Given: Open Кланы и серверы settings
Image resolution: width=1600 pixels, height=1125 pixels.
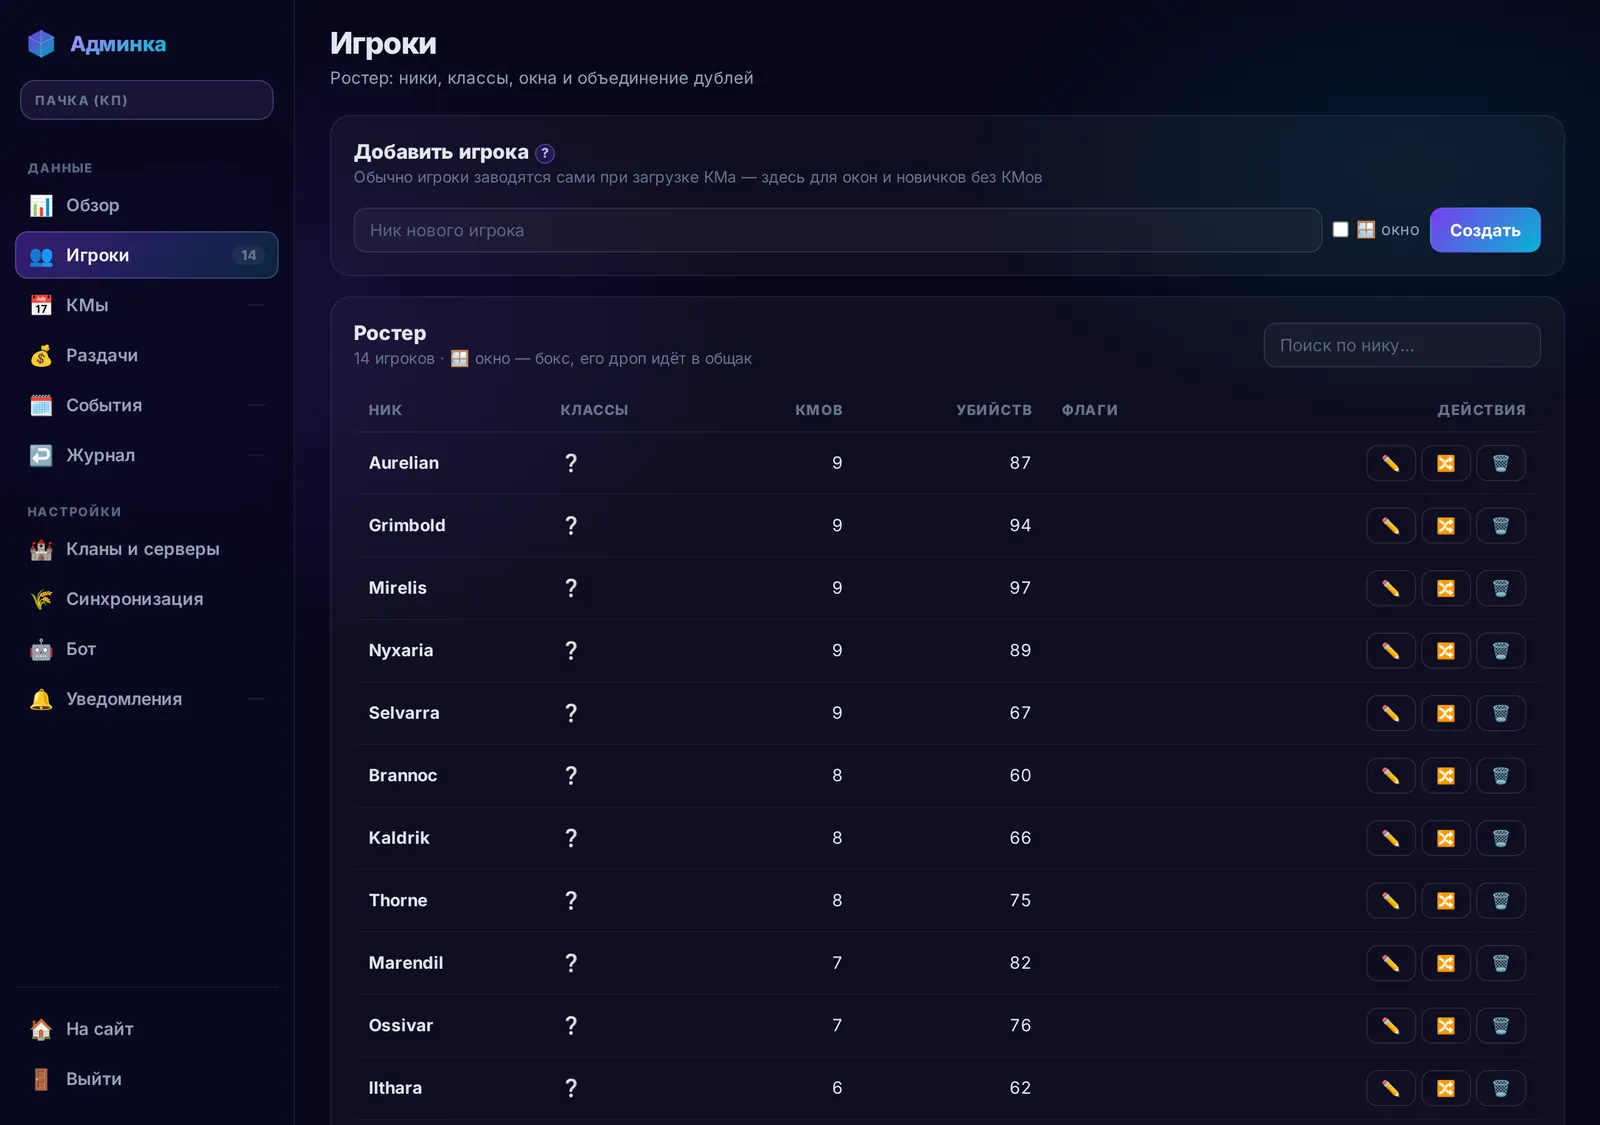Looking at the screenshot, I should point(147,549).
